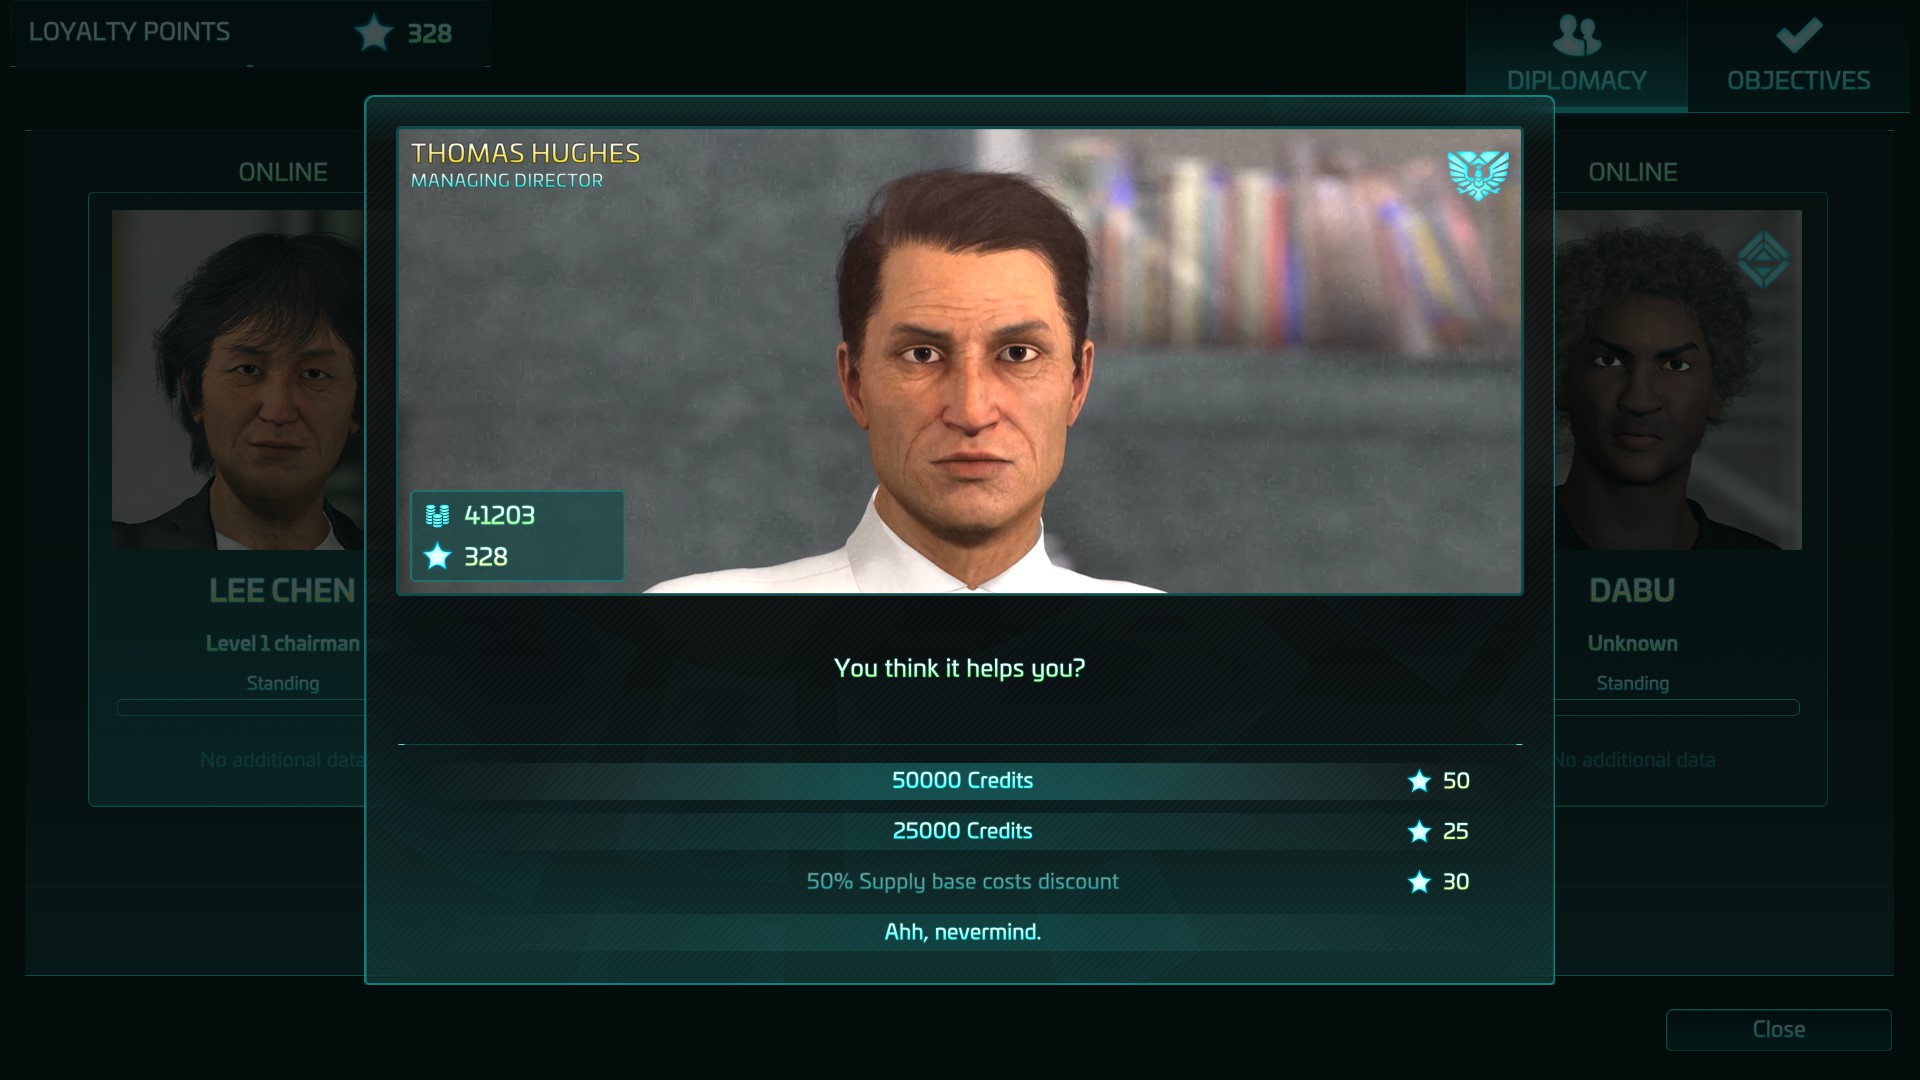This screenshot has width=1920, height=1080.
Task: Click the star icon next to cost 25
Action: pos(1419,831)
